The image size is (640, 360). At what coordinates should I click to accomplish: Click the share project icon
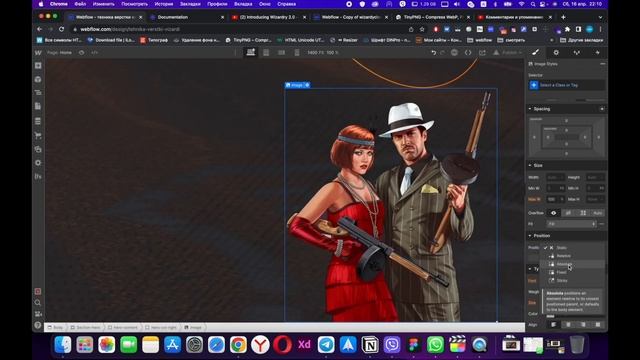(482, 53)
